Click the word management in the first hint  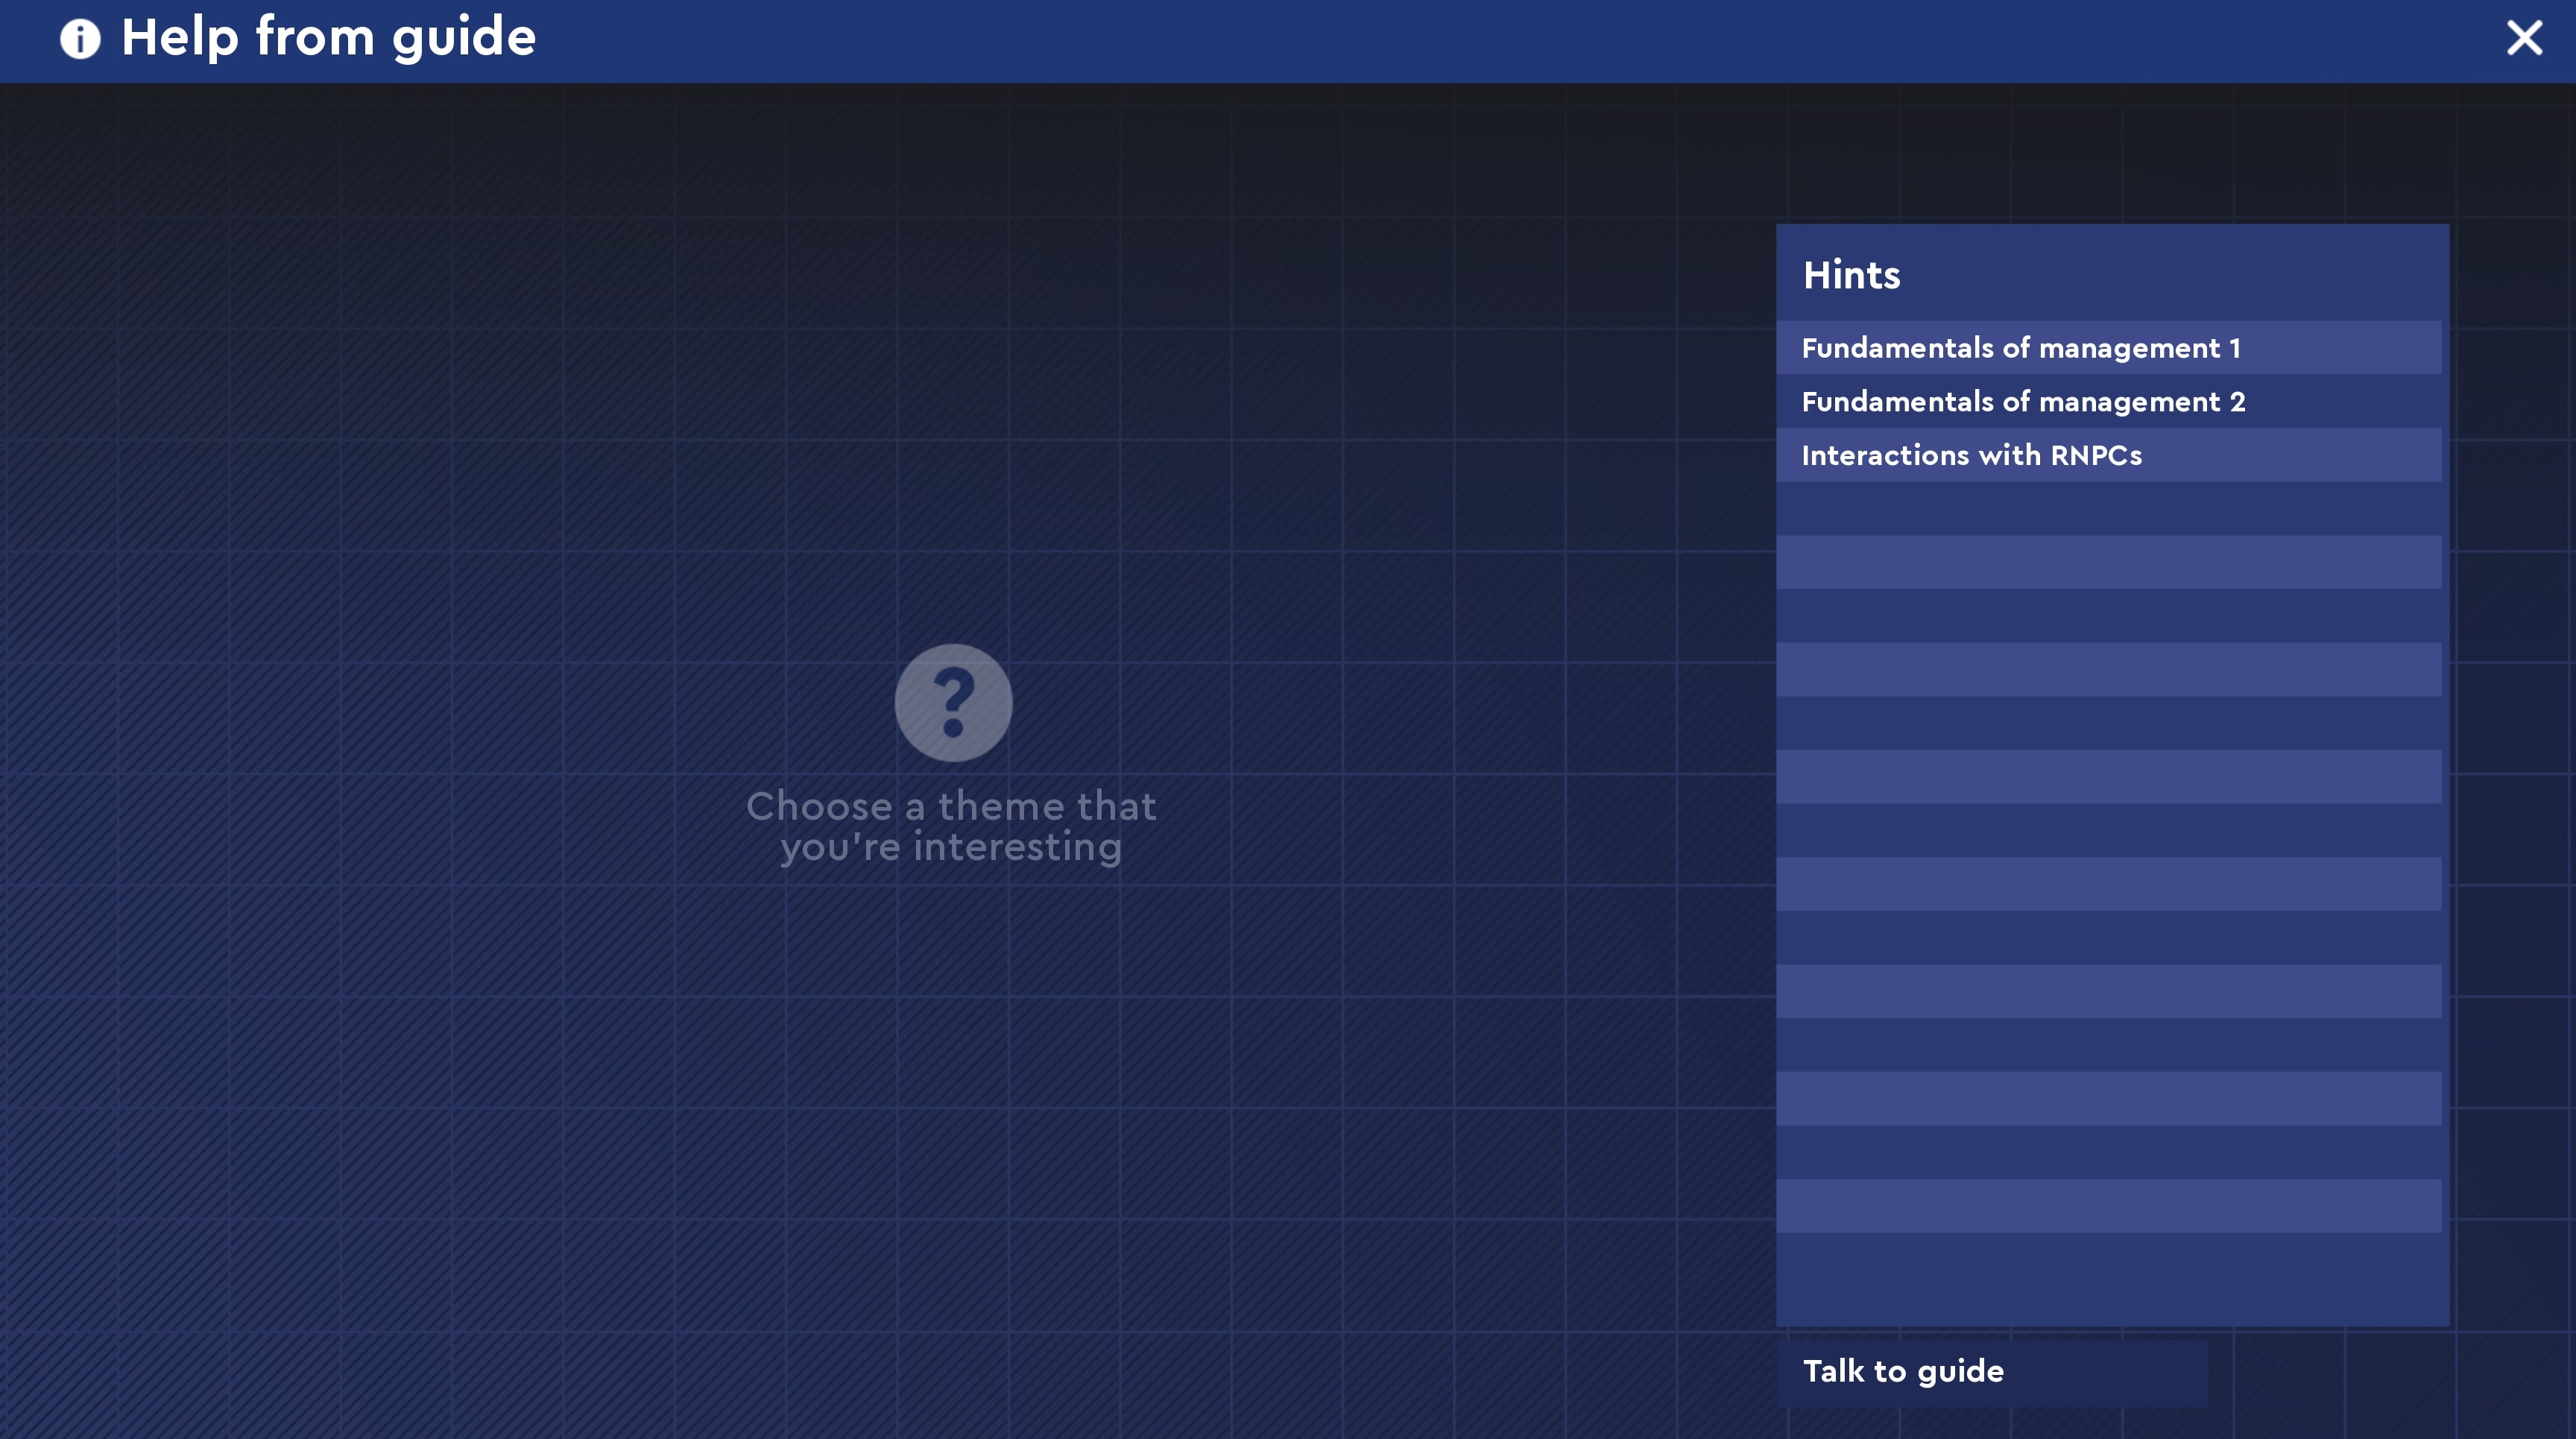coord(2130,349)
